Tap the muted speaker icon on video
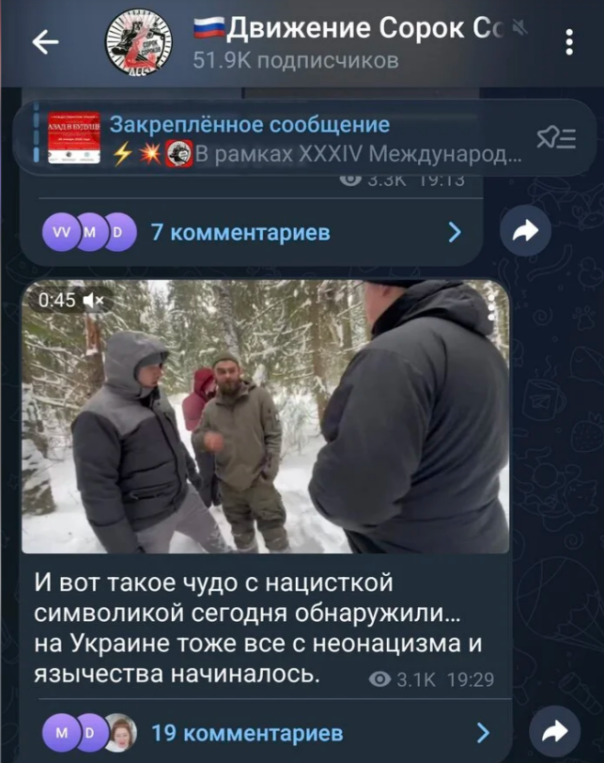604x763 pixels. (93, 300)
